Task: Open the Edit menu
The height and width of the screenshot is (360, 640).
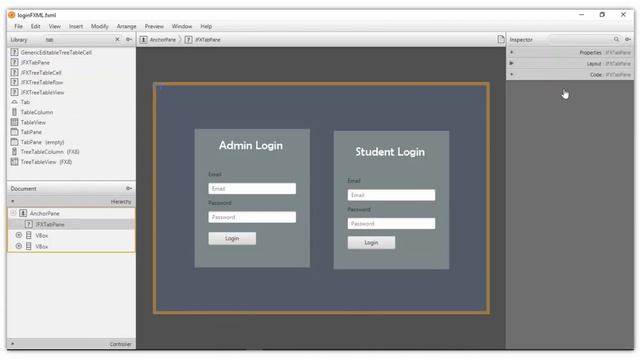Action: click(x=36, y=26)
